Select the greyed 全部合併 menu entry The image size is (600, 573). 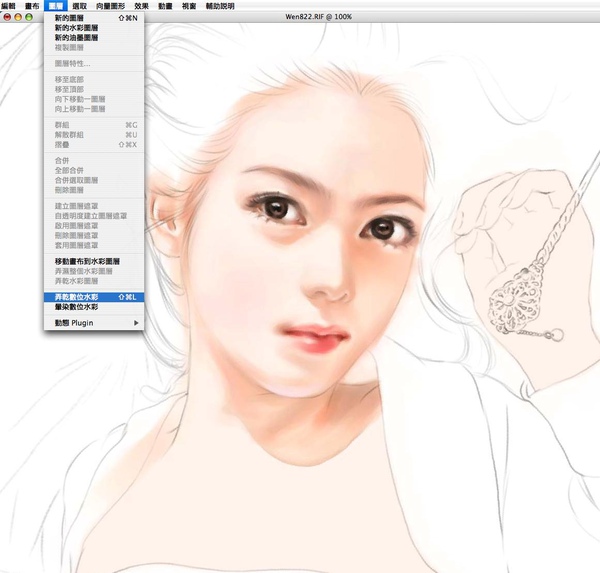point(94,170)
